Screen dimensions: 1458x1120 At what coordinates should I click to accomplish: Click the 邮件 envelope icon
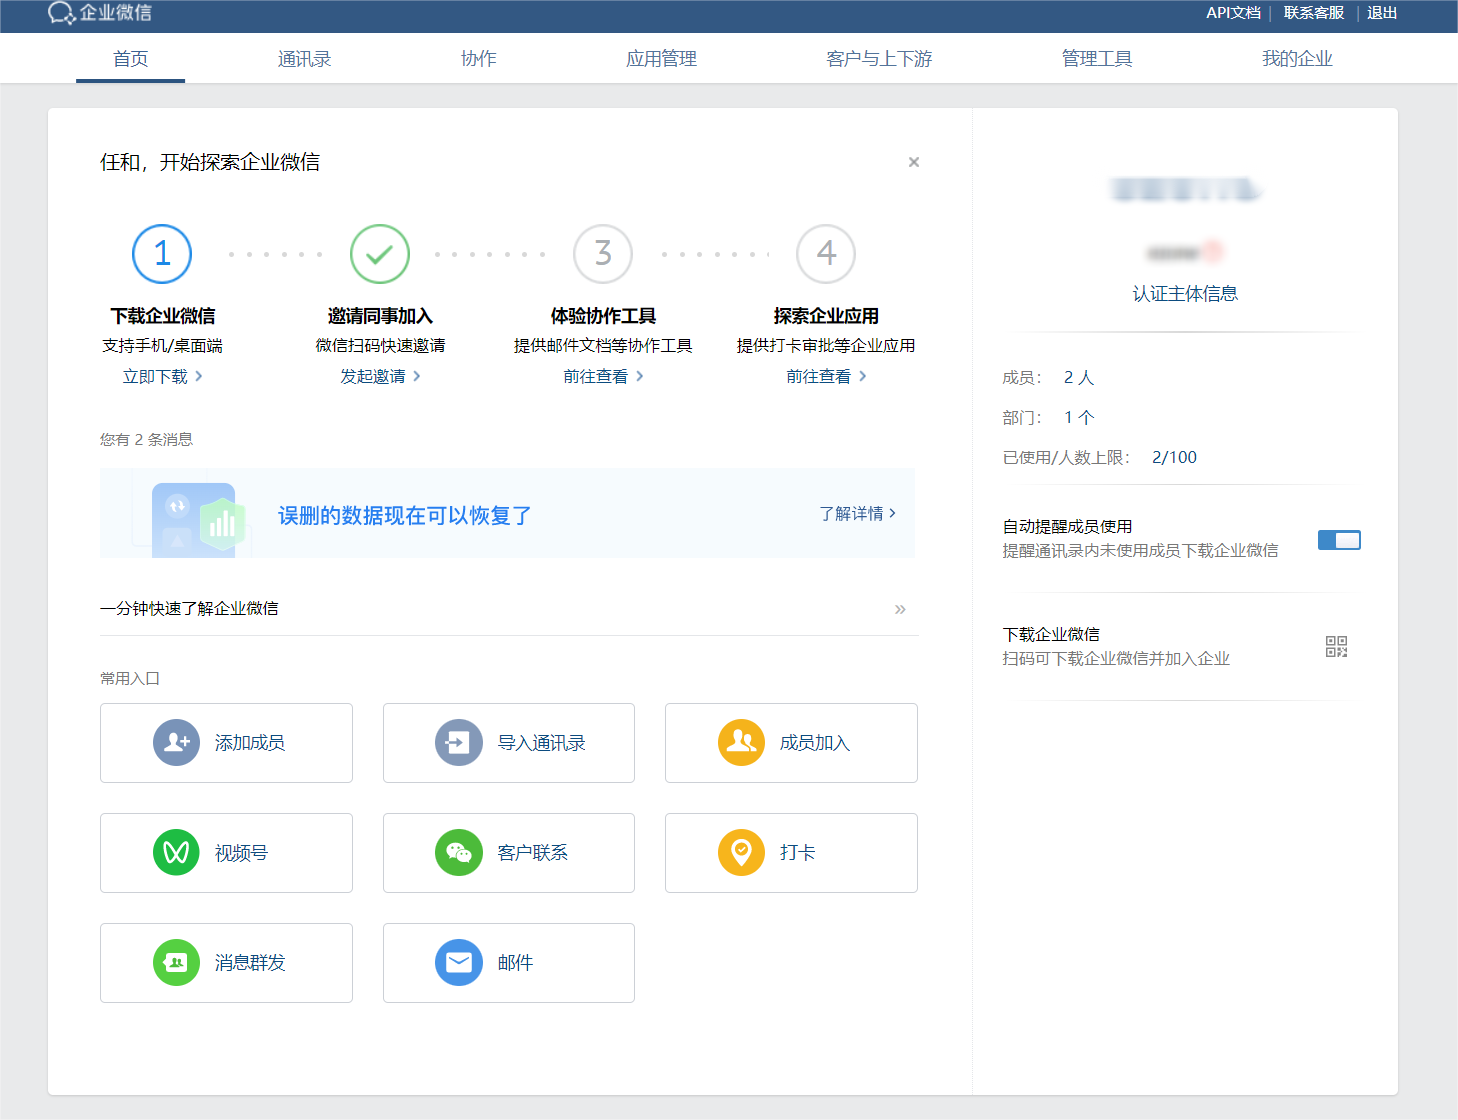(x=459, y=962)
